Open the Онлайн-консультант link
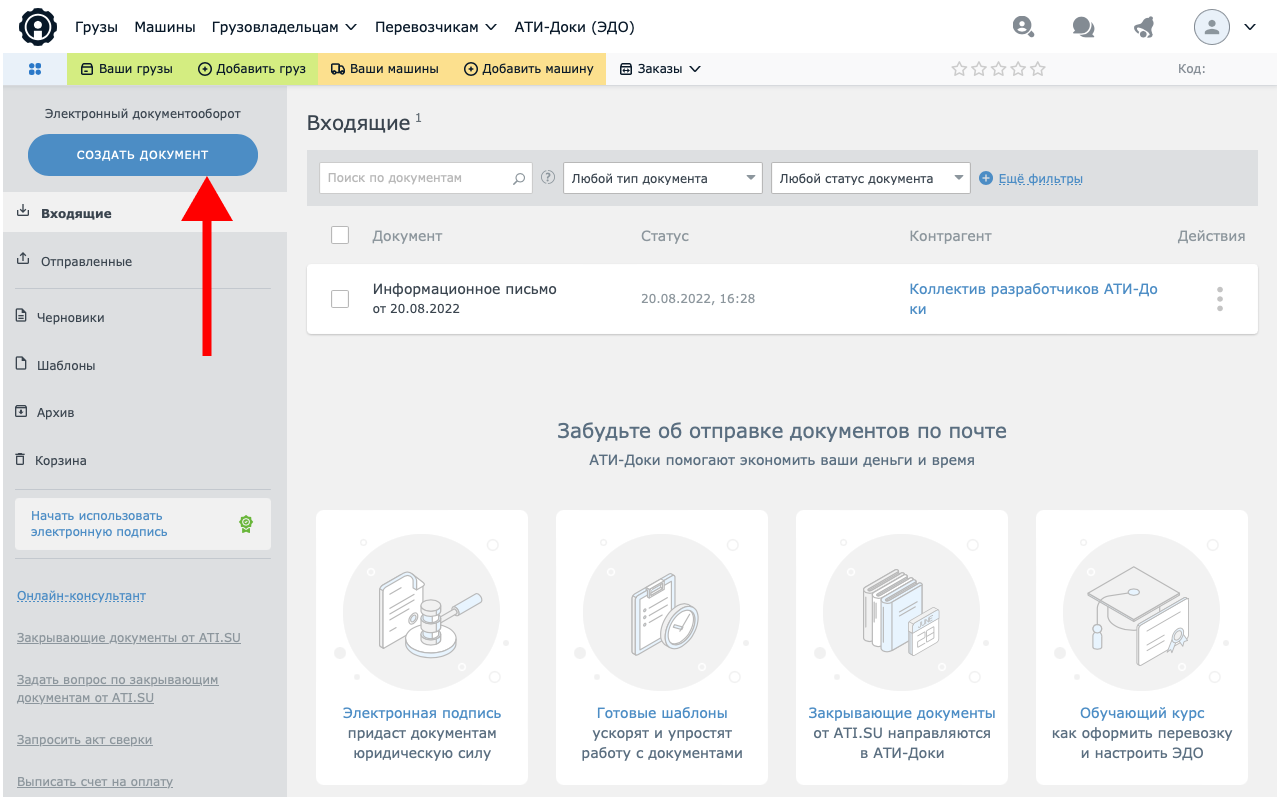The width and height of the screenshot is (1280, 800). coord(81,595)
